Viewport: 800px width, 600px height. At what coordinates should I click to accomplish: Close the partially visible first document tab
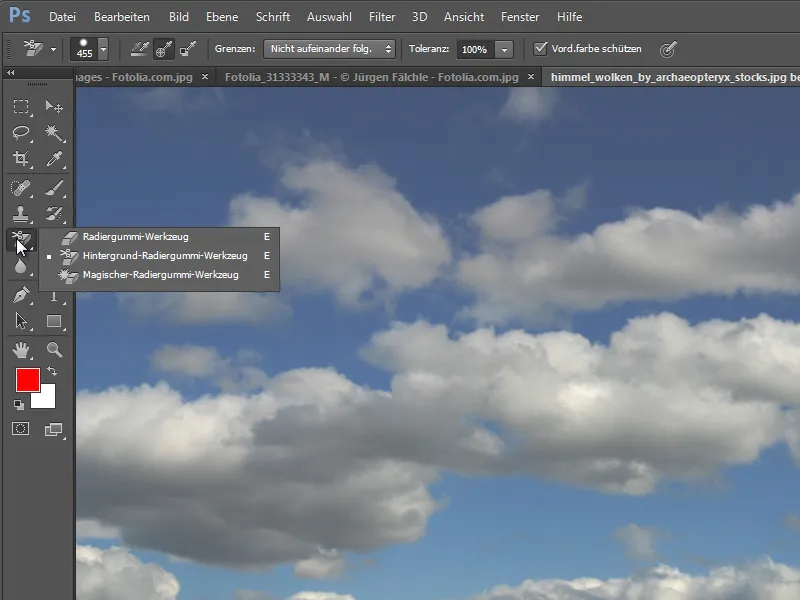[x=205, y=77]
